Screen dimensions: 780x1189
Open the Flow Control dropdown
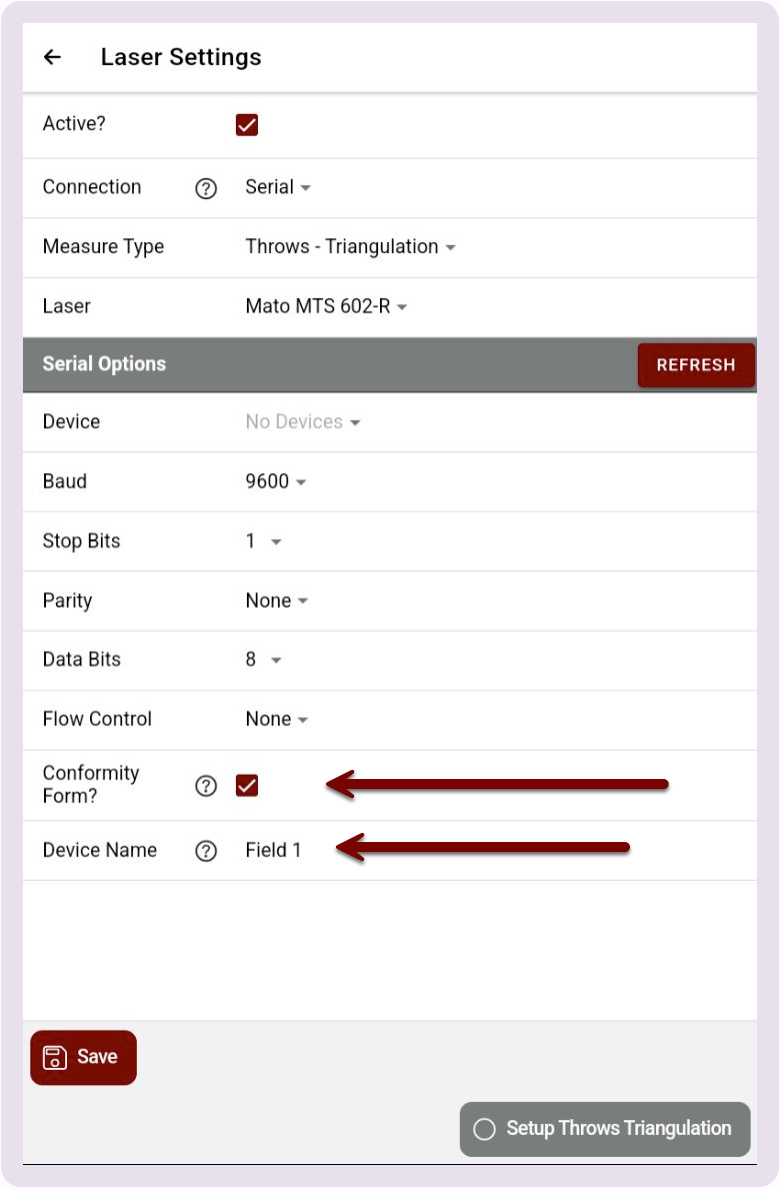pyautogui.click(x=277, y=719)
